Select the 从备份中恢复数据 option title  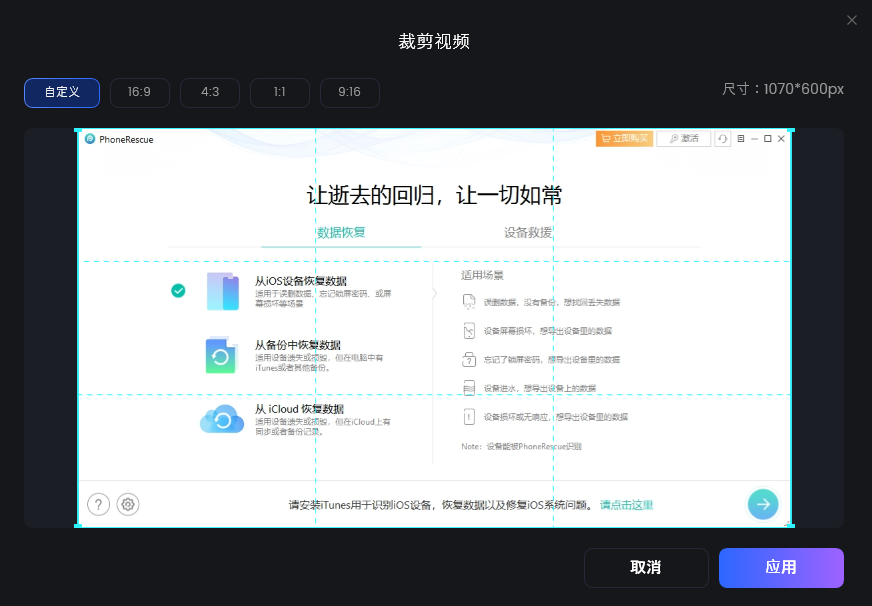[298, 345]
